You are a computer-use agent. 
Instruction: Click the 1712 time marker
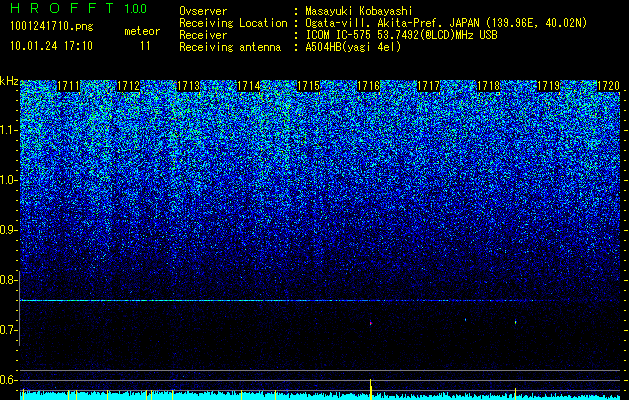(128, 86)
